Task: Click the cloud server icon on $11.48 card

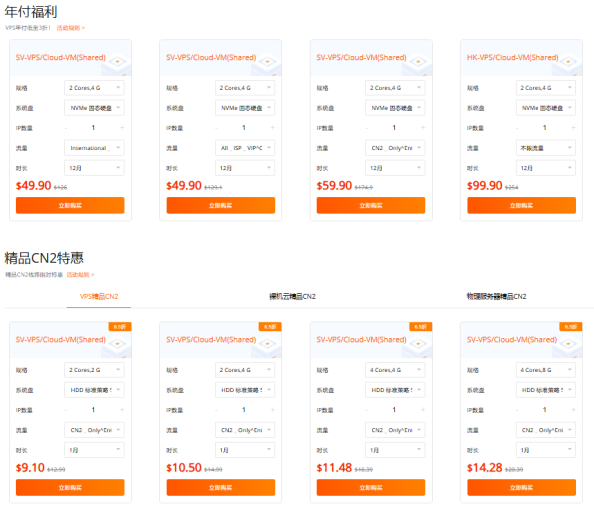Action: click(x=417, y=345)
